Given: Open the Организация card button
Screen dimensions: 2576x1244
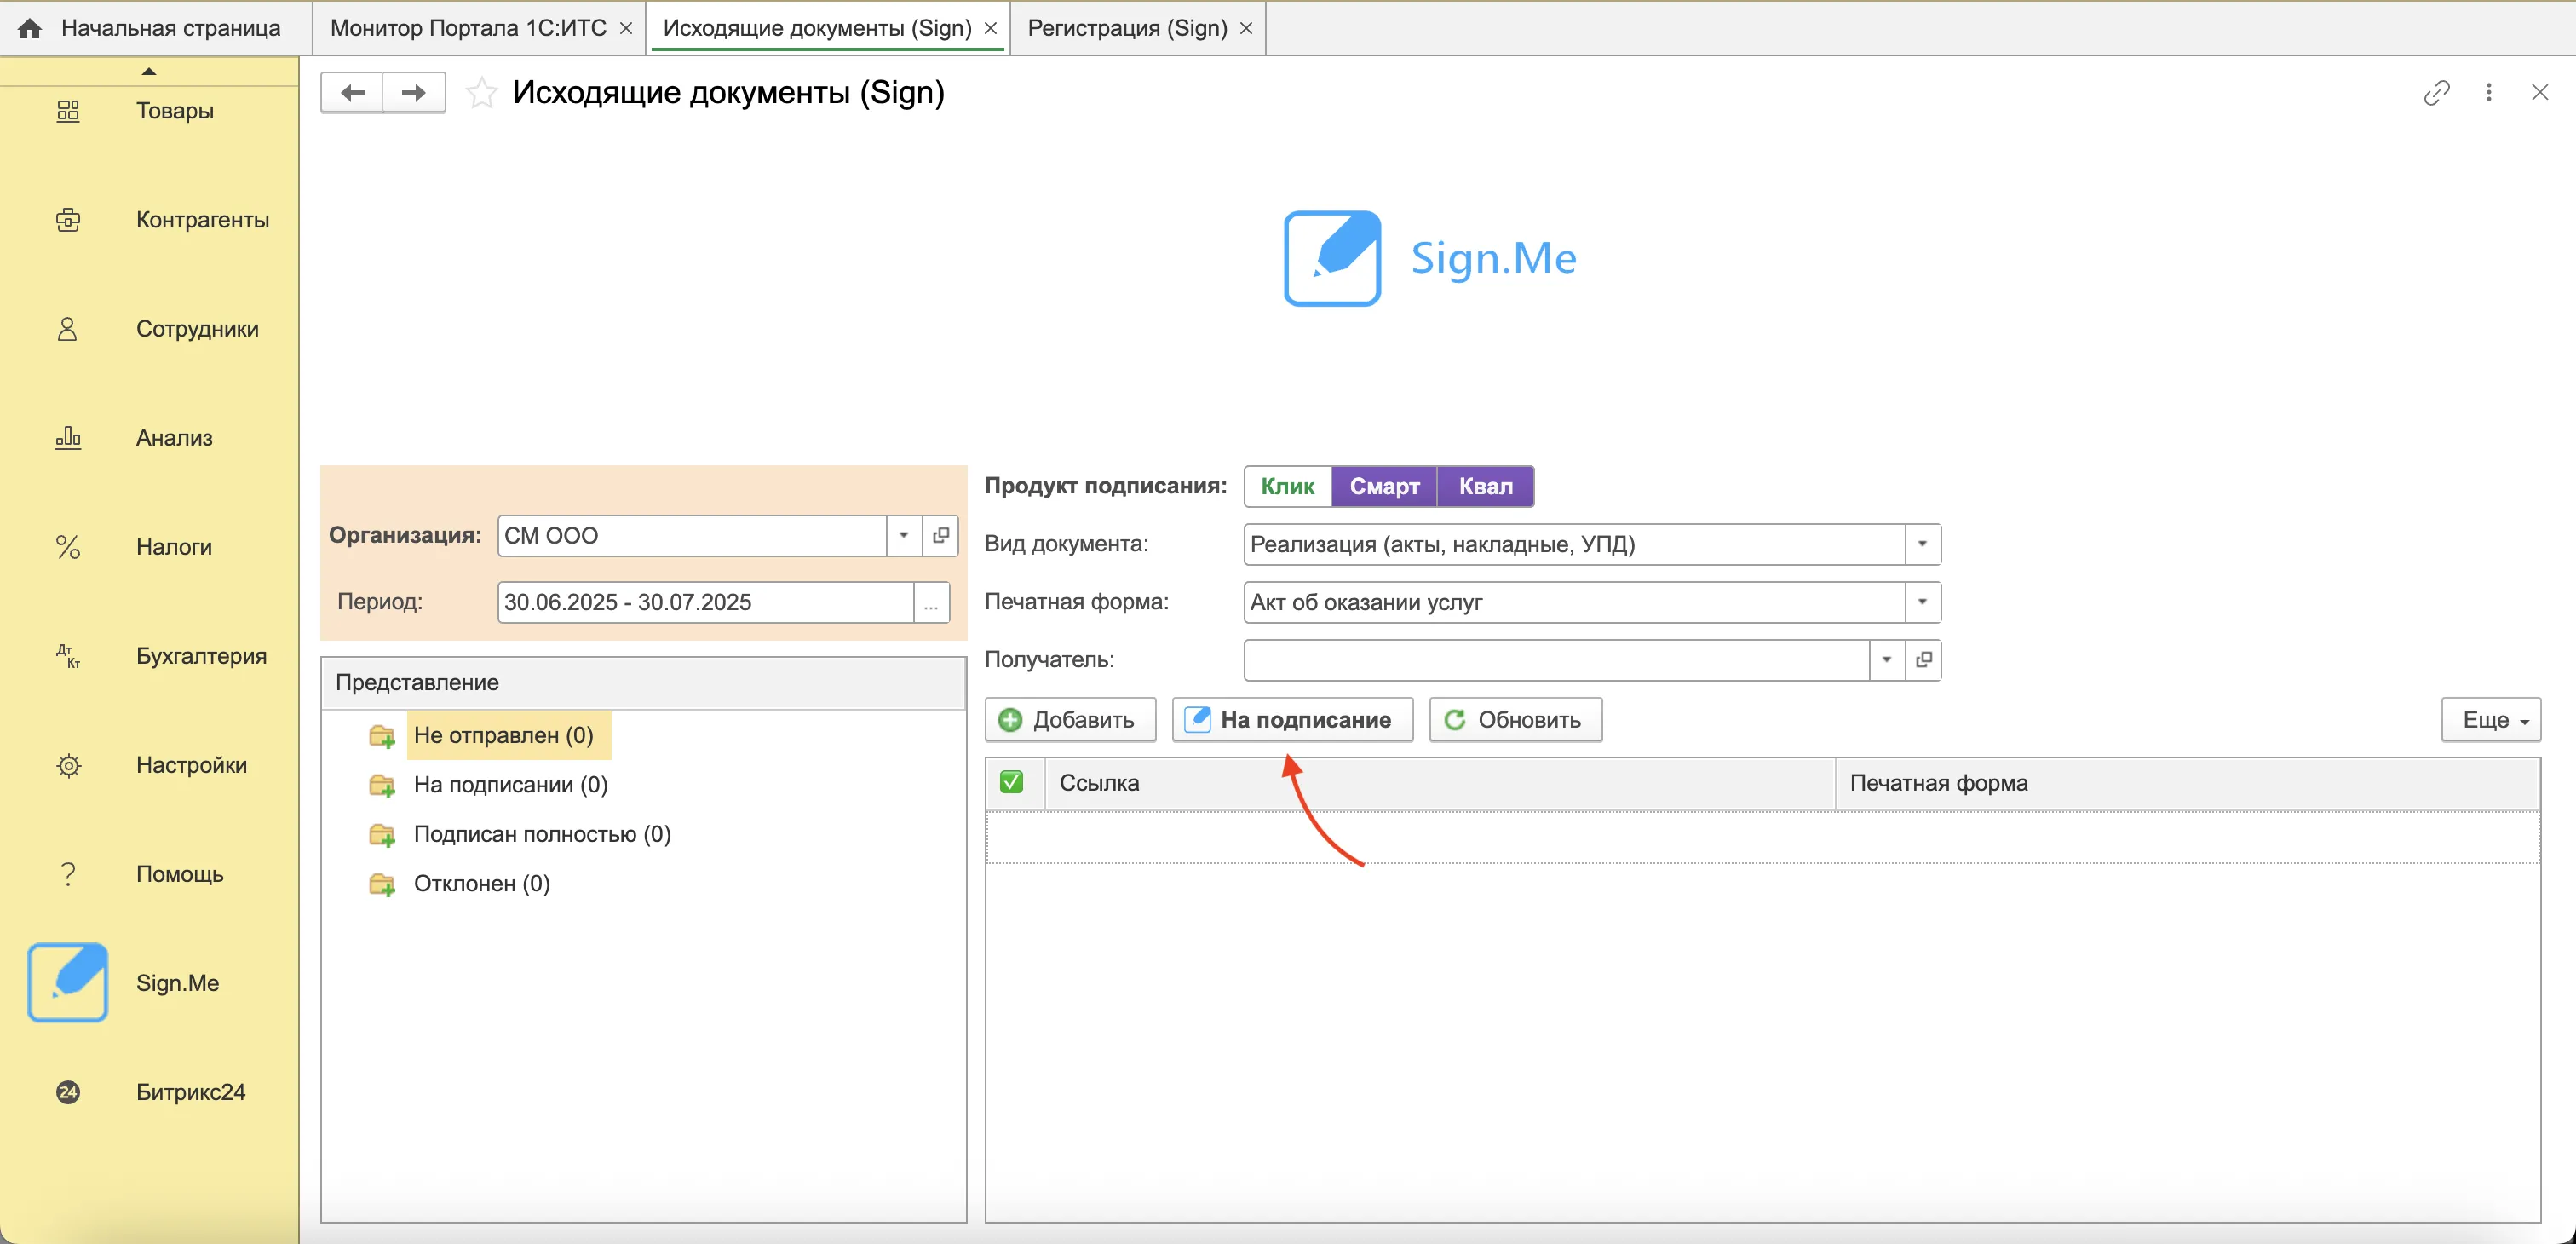Looking at the screenshot, I should coord(940,536).
